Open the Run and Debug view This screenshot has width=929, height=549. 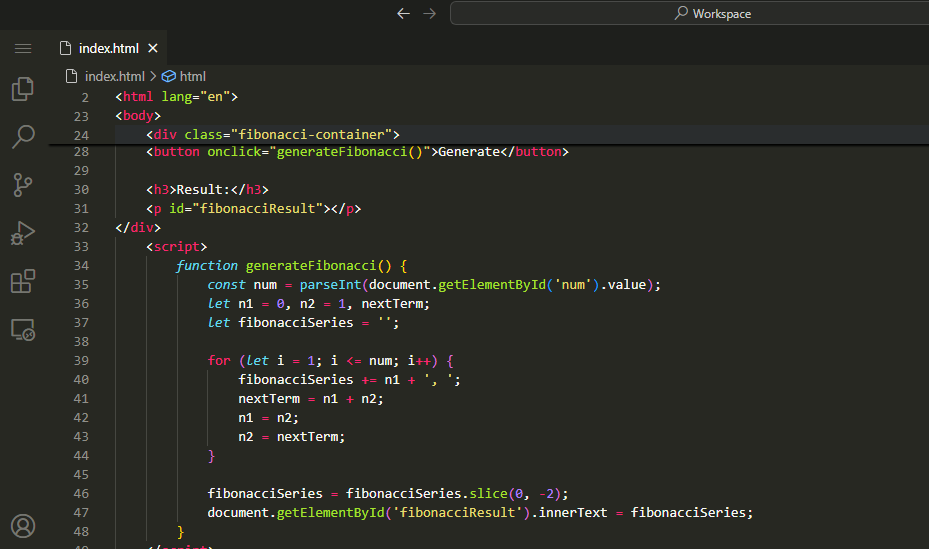(x=23, y=233)
